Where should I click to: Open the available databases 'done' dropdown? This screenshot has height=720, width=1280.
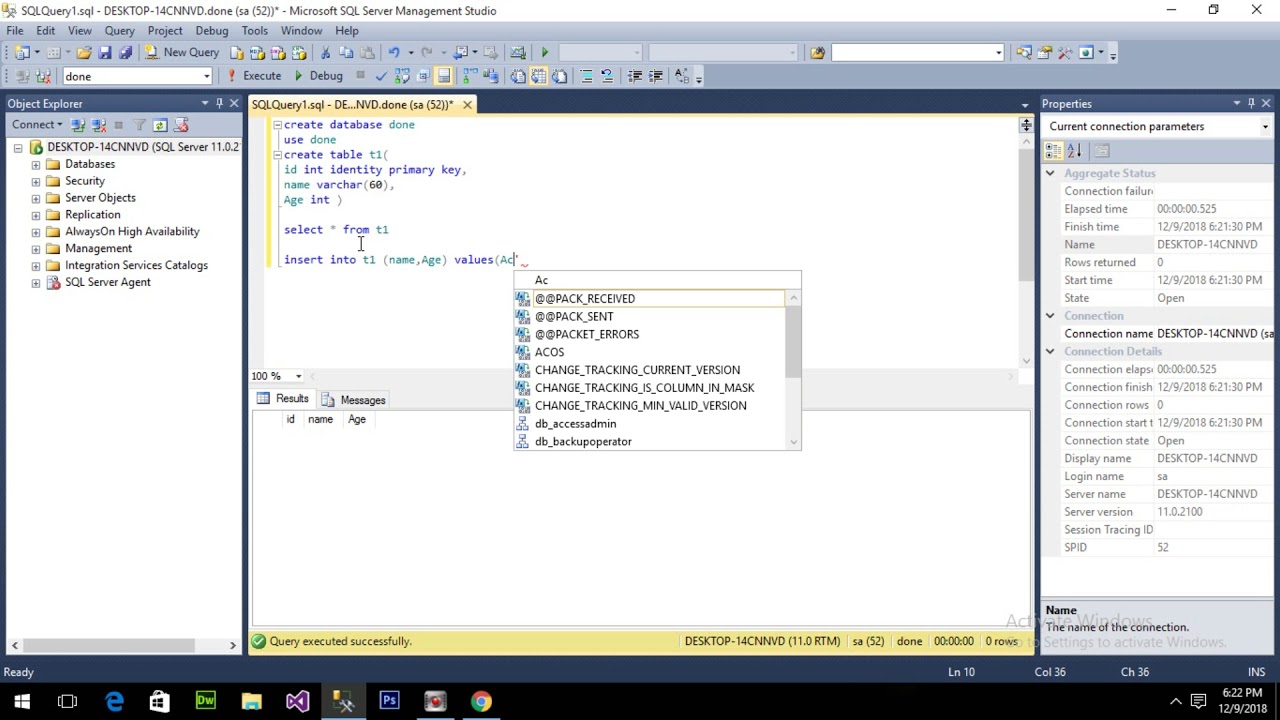(x=207, y=76)
